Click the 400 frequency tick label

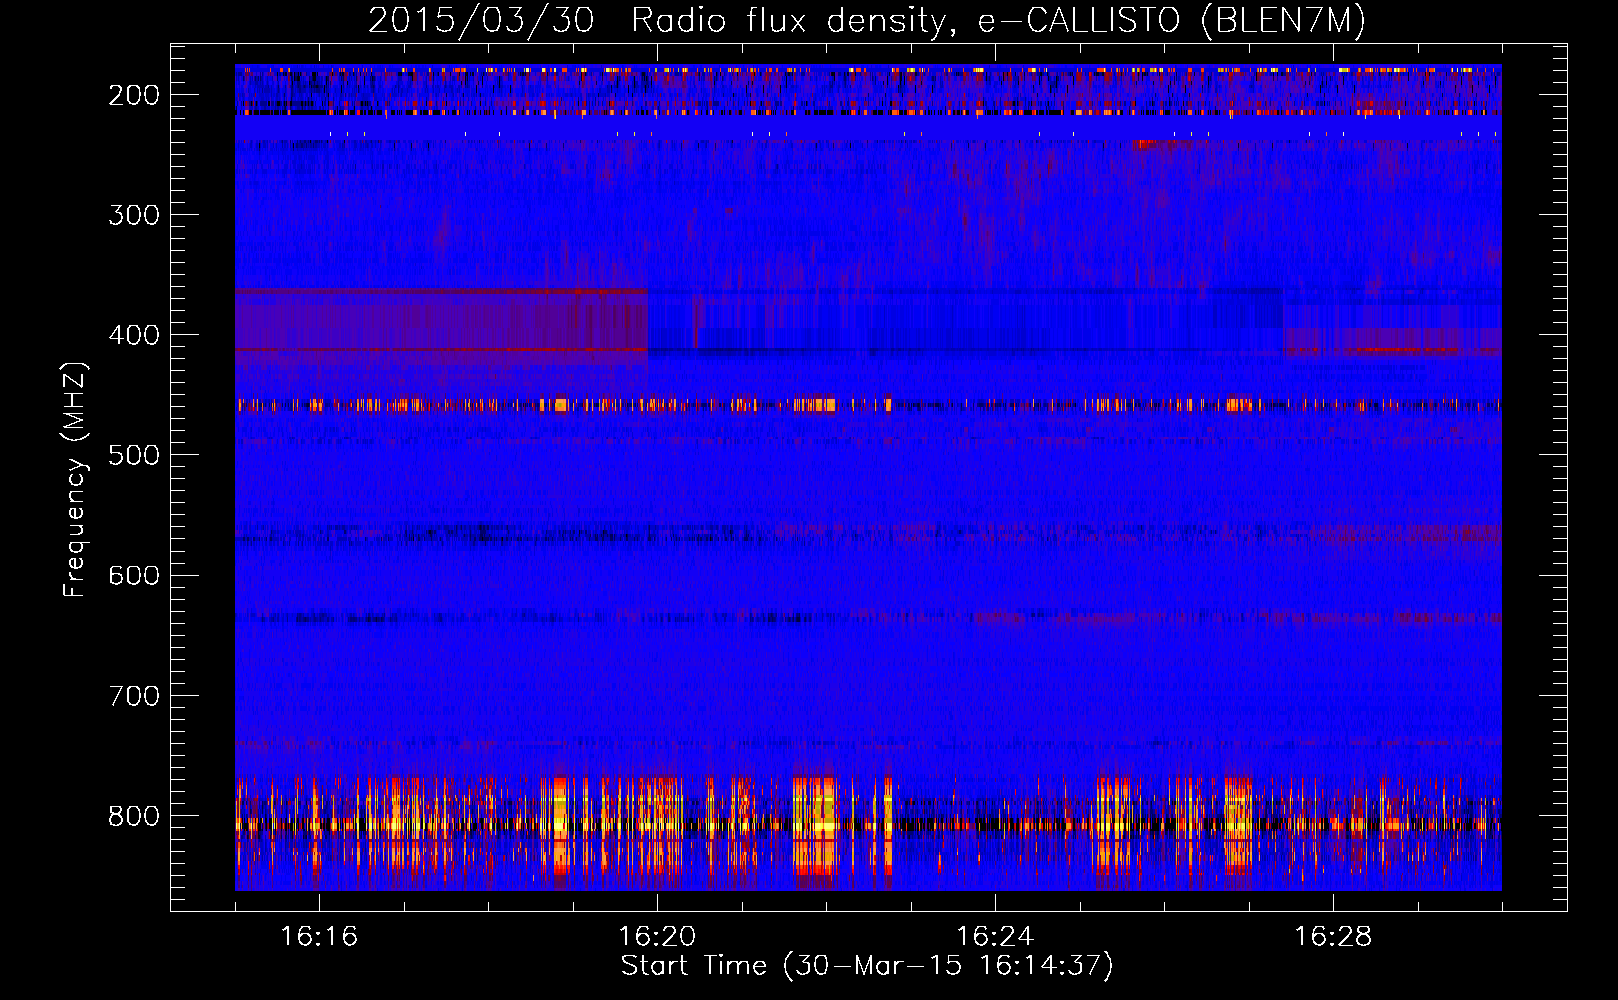coord(134,335)
